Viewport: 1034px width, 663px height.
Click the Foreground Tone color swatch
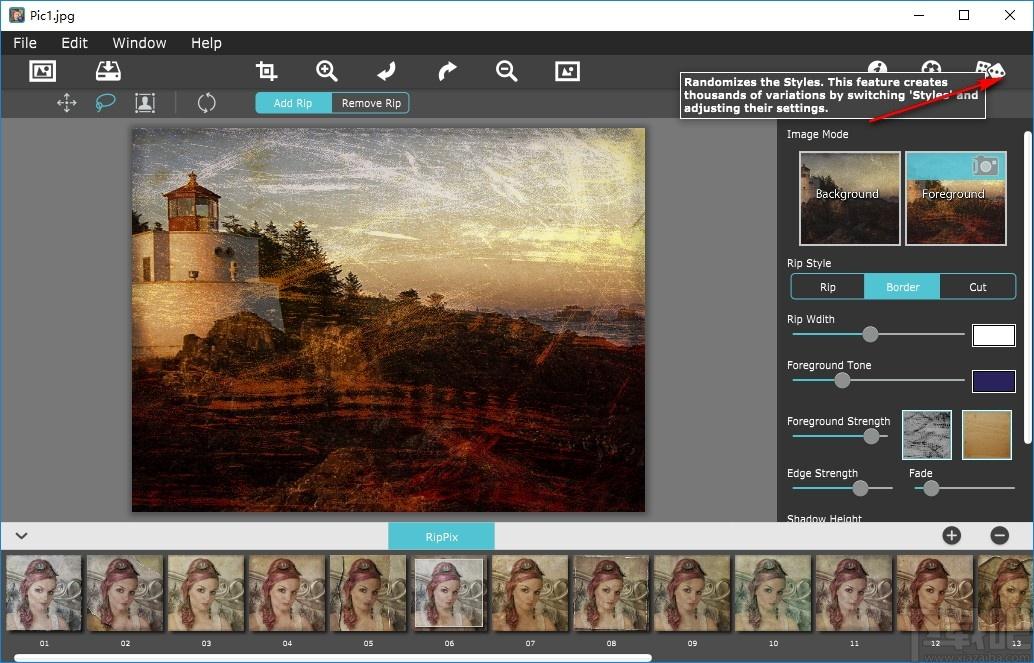[993, 381]
